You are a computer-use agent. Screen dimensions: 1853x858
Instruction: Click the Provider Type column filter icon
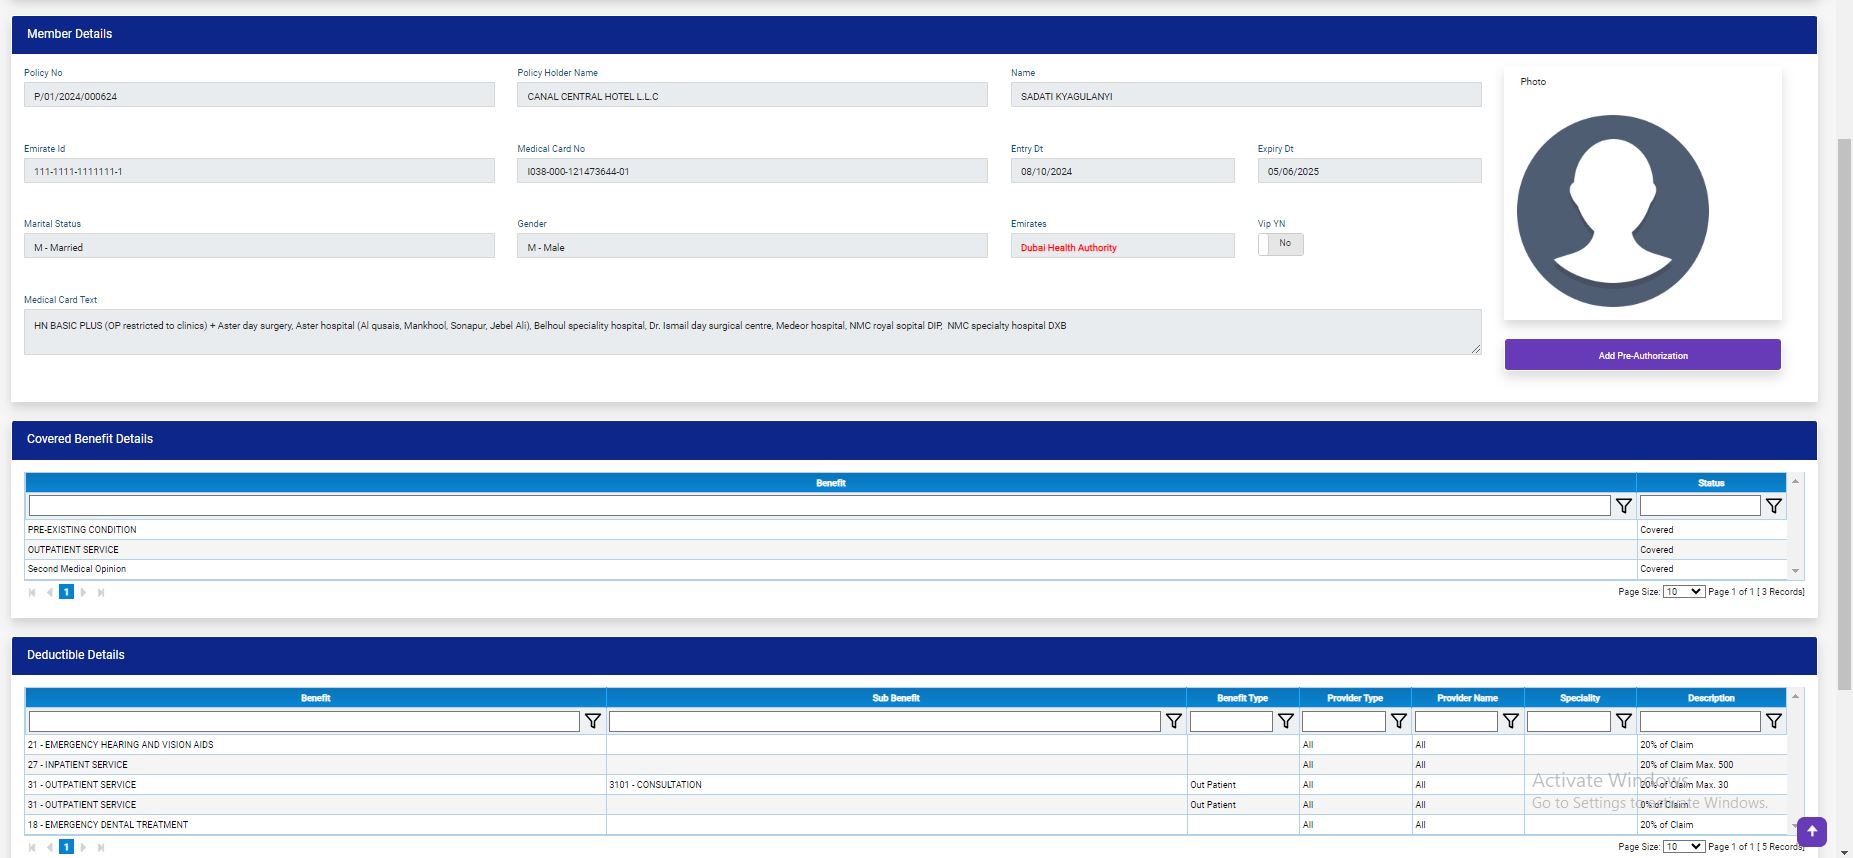point(1399,721)
